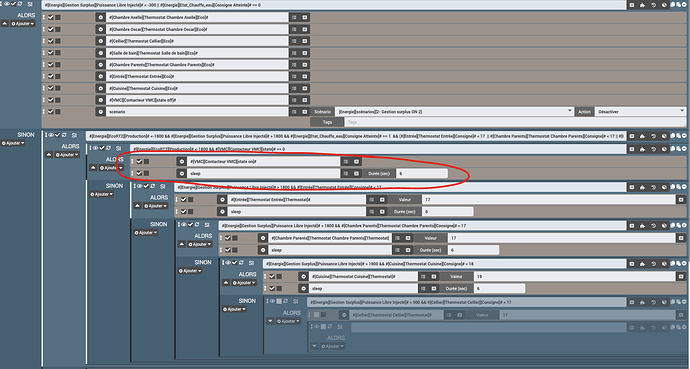Click the Action label beside Désactiver
The height and width of the screenshot is (369, 690).
pos(584,112)
